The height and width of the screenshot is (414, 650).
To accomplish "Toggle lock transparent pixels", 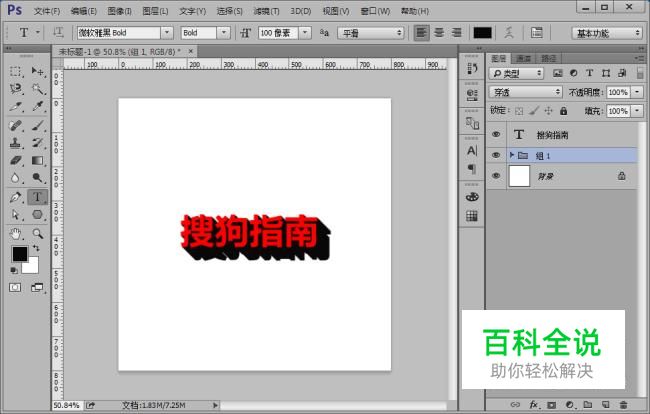I will coord(519,111).
